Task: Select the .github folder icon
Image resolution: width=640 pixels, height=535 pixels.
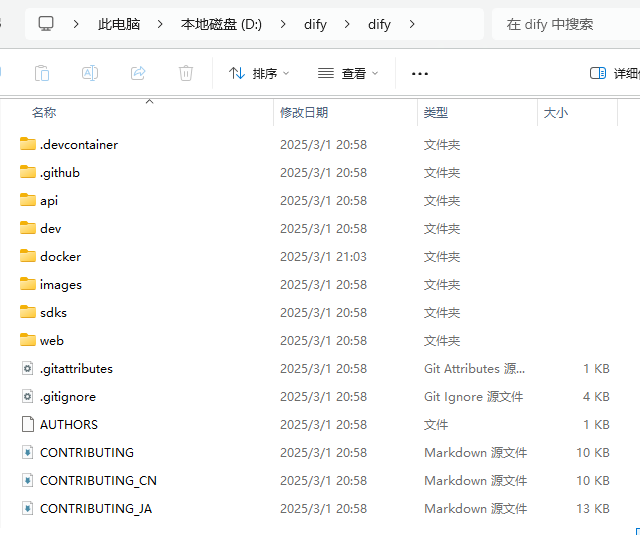Action: tap(27, 172)
